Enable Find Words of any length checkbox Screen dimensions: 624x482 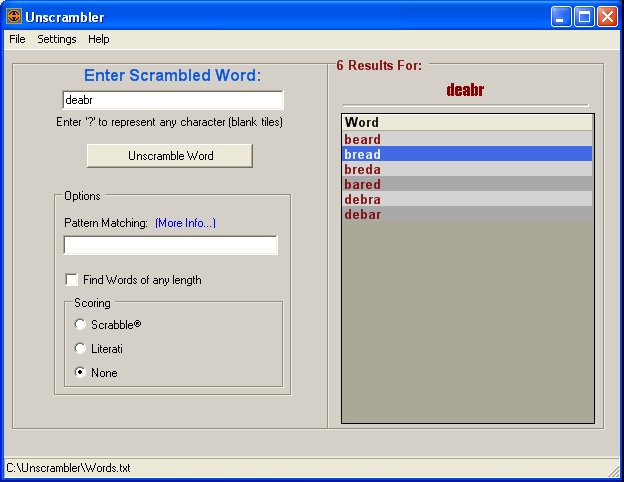pyautogui.click(x=72, y=280)
